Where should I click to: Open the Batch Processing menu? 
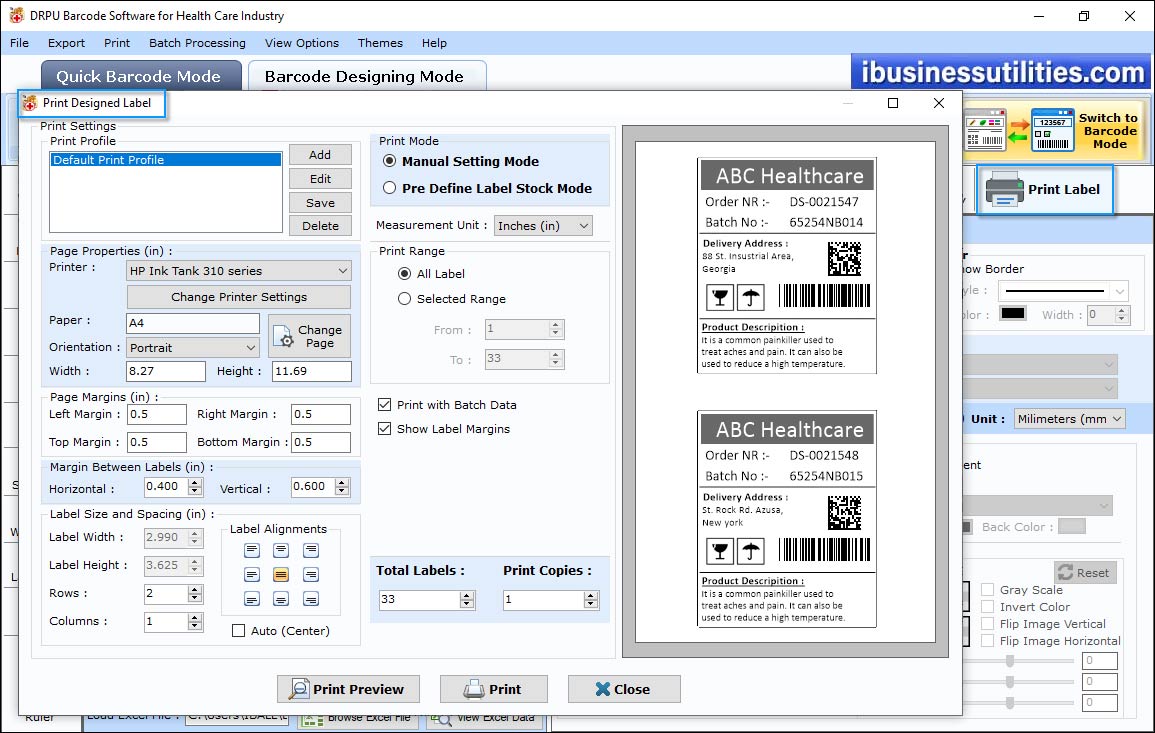pos(197,43)
